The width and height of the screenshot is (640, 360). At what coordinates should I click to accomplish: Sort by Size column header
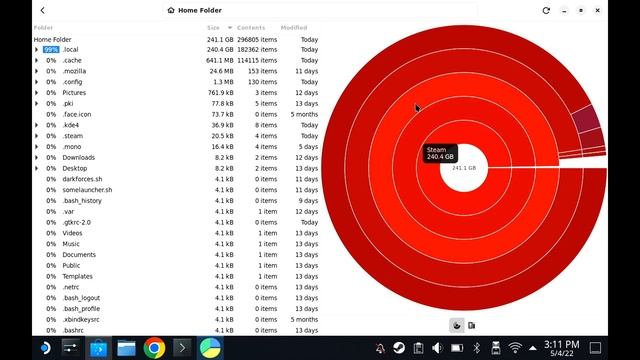(213, 28)
